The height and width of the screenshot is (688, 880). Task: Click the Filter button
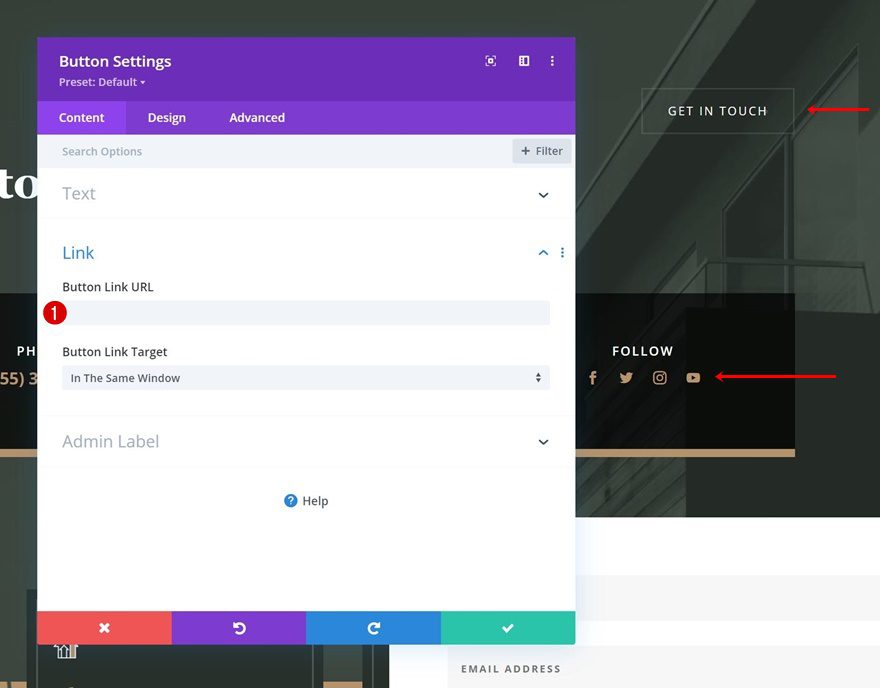(542, 151)
